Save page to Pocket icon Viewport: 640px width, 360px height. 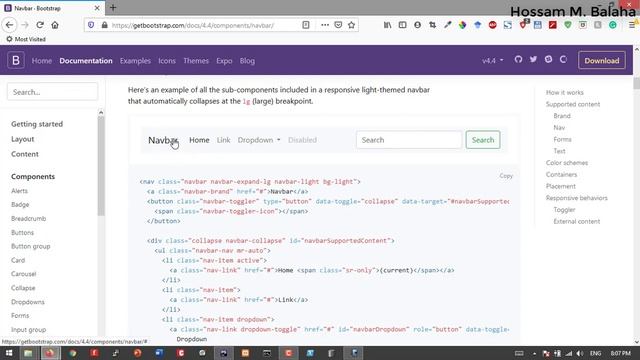(338, 25)
